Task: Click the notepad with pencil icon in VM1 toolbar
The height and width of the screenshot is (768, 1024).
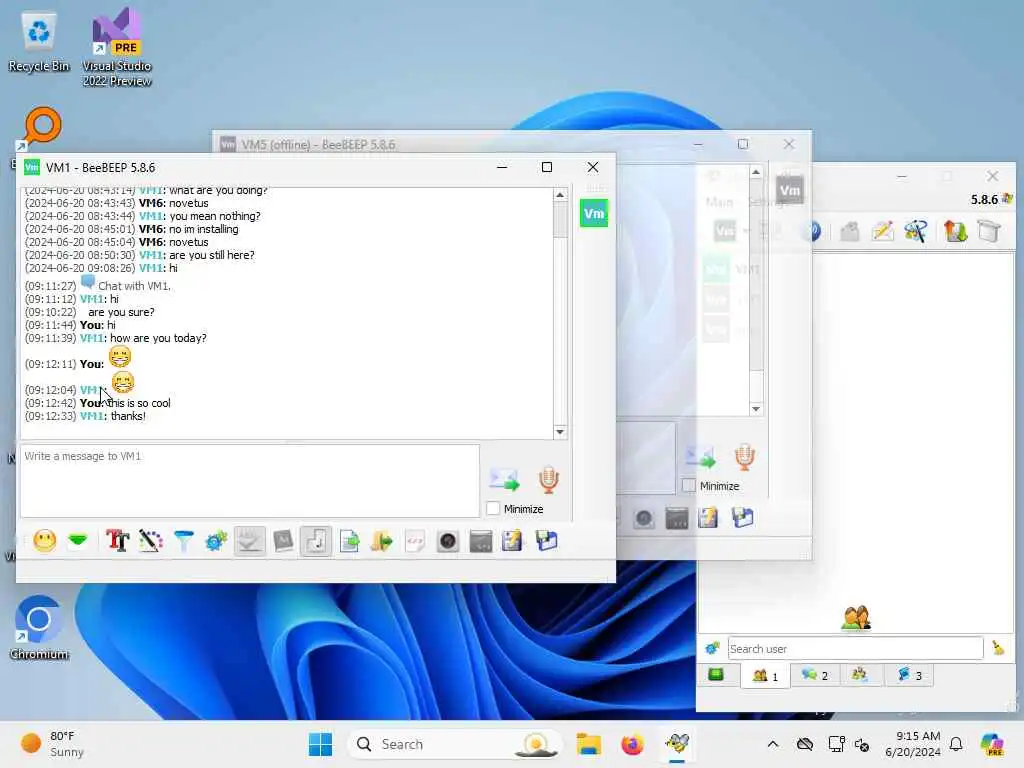Action: tap(513, 541)
